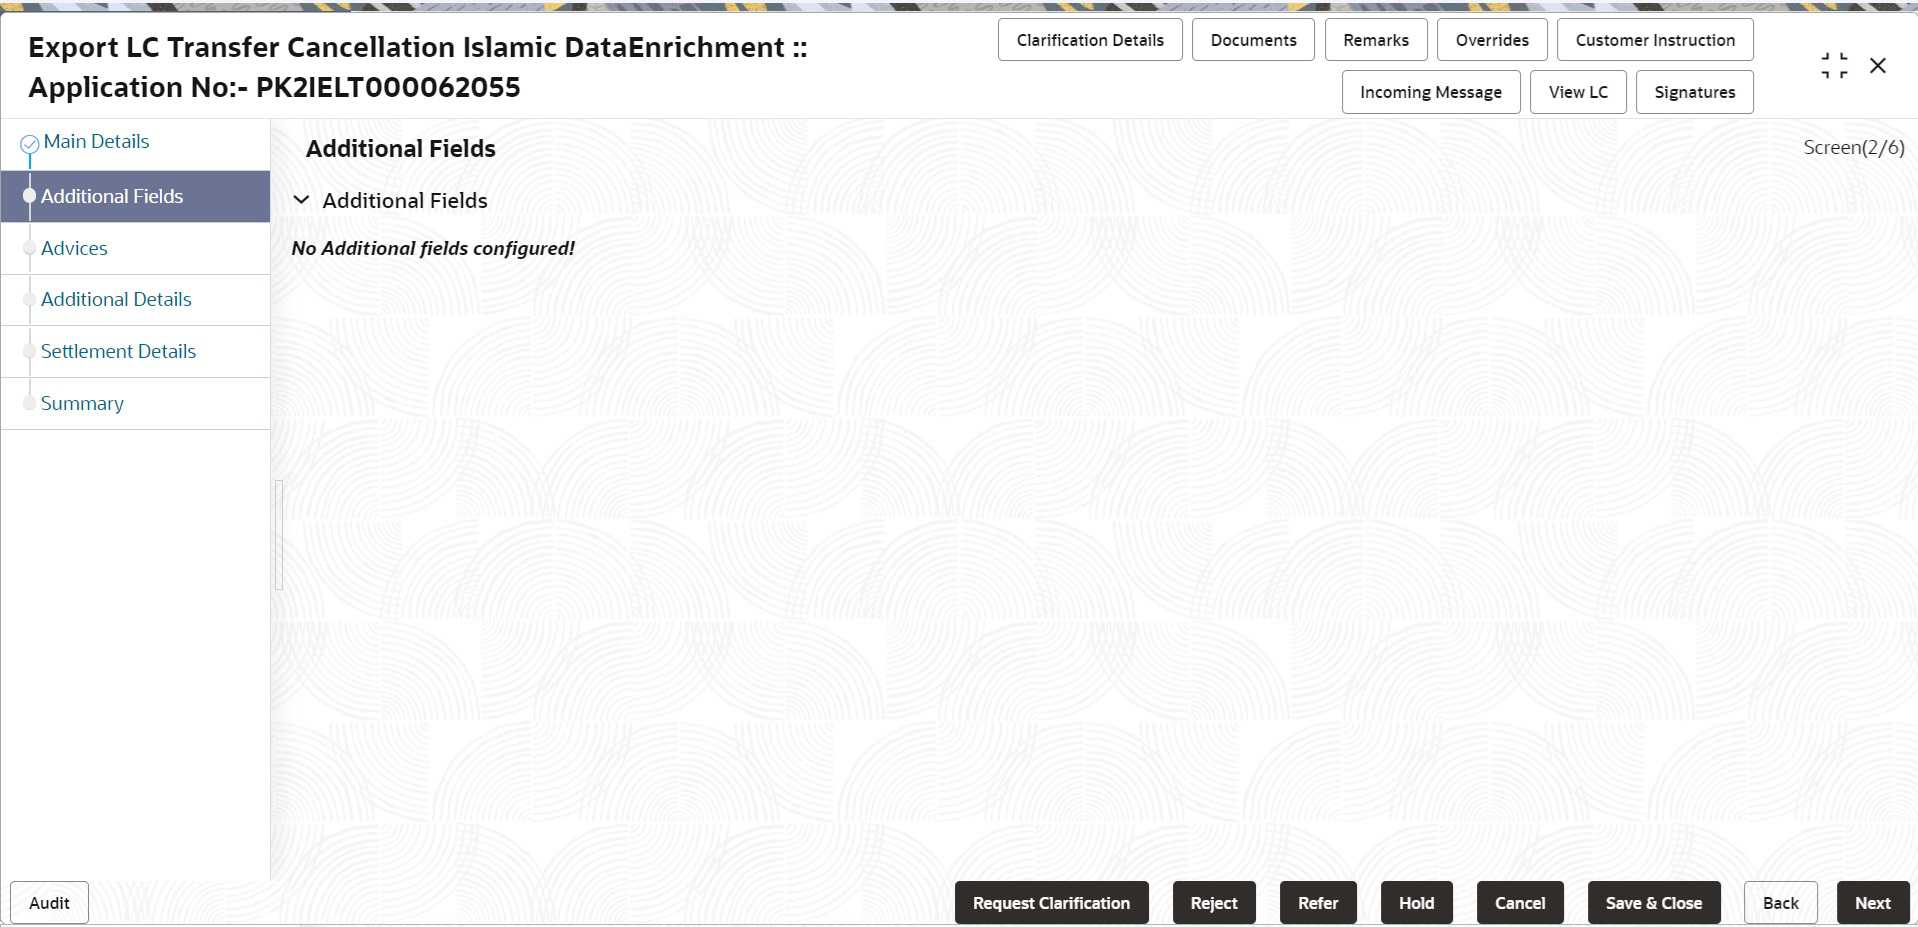Open the Documents button
The image size is (1918, 927).
(x=1253, y=40)
